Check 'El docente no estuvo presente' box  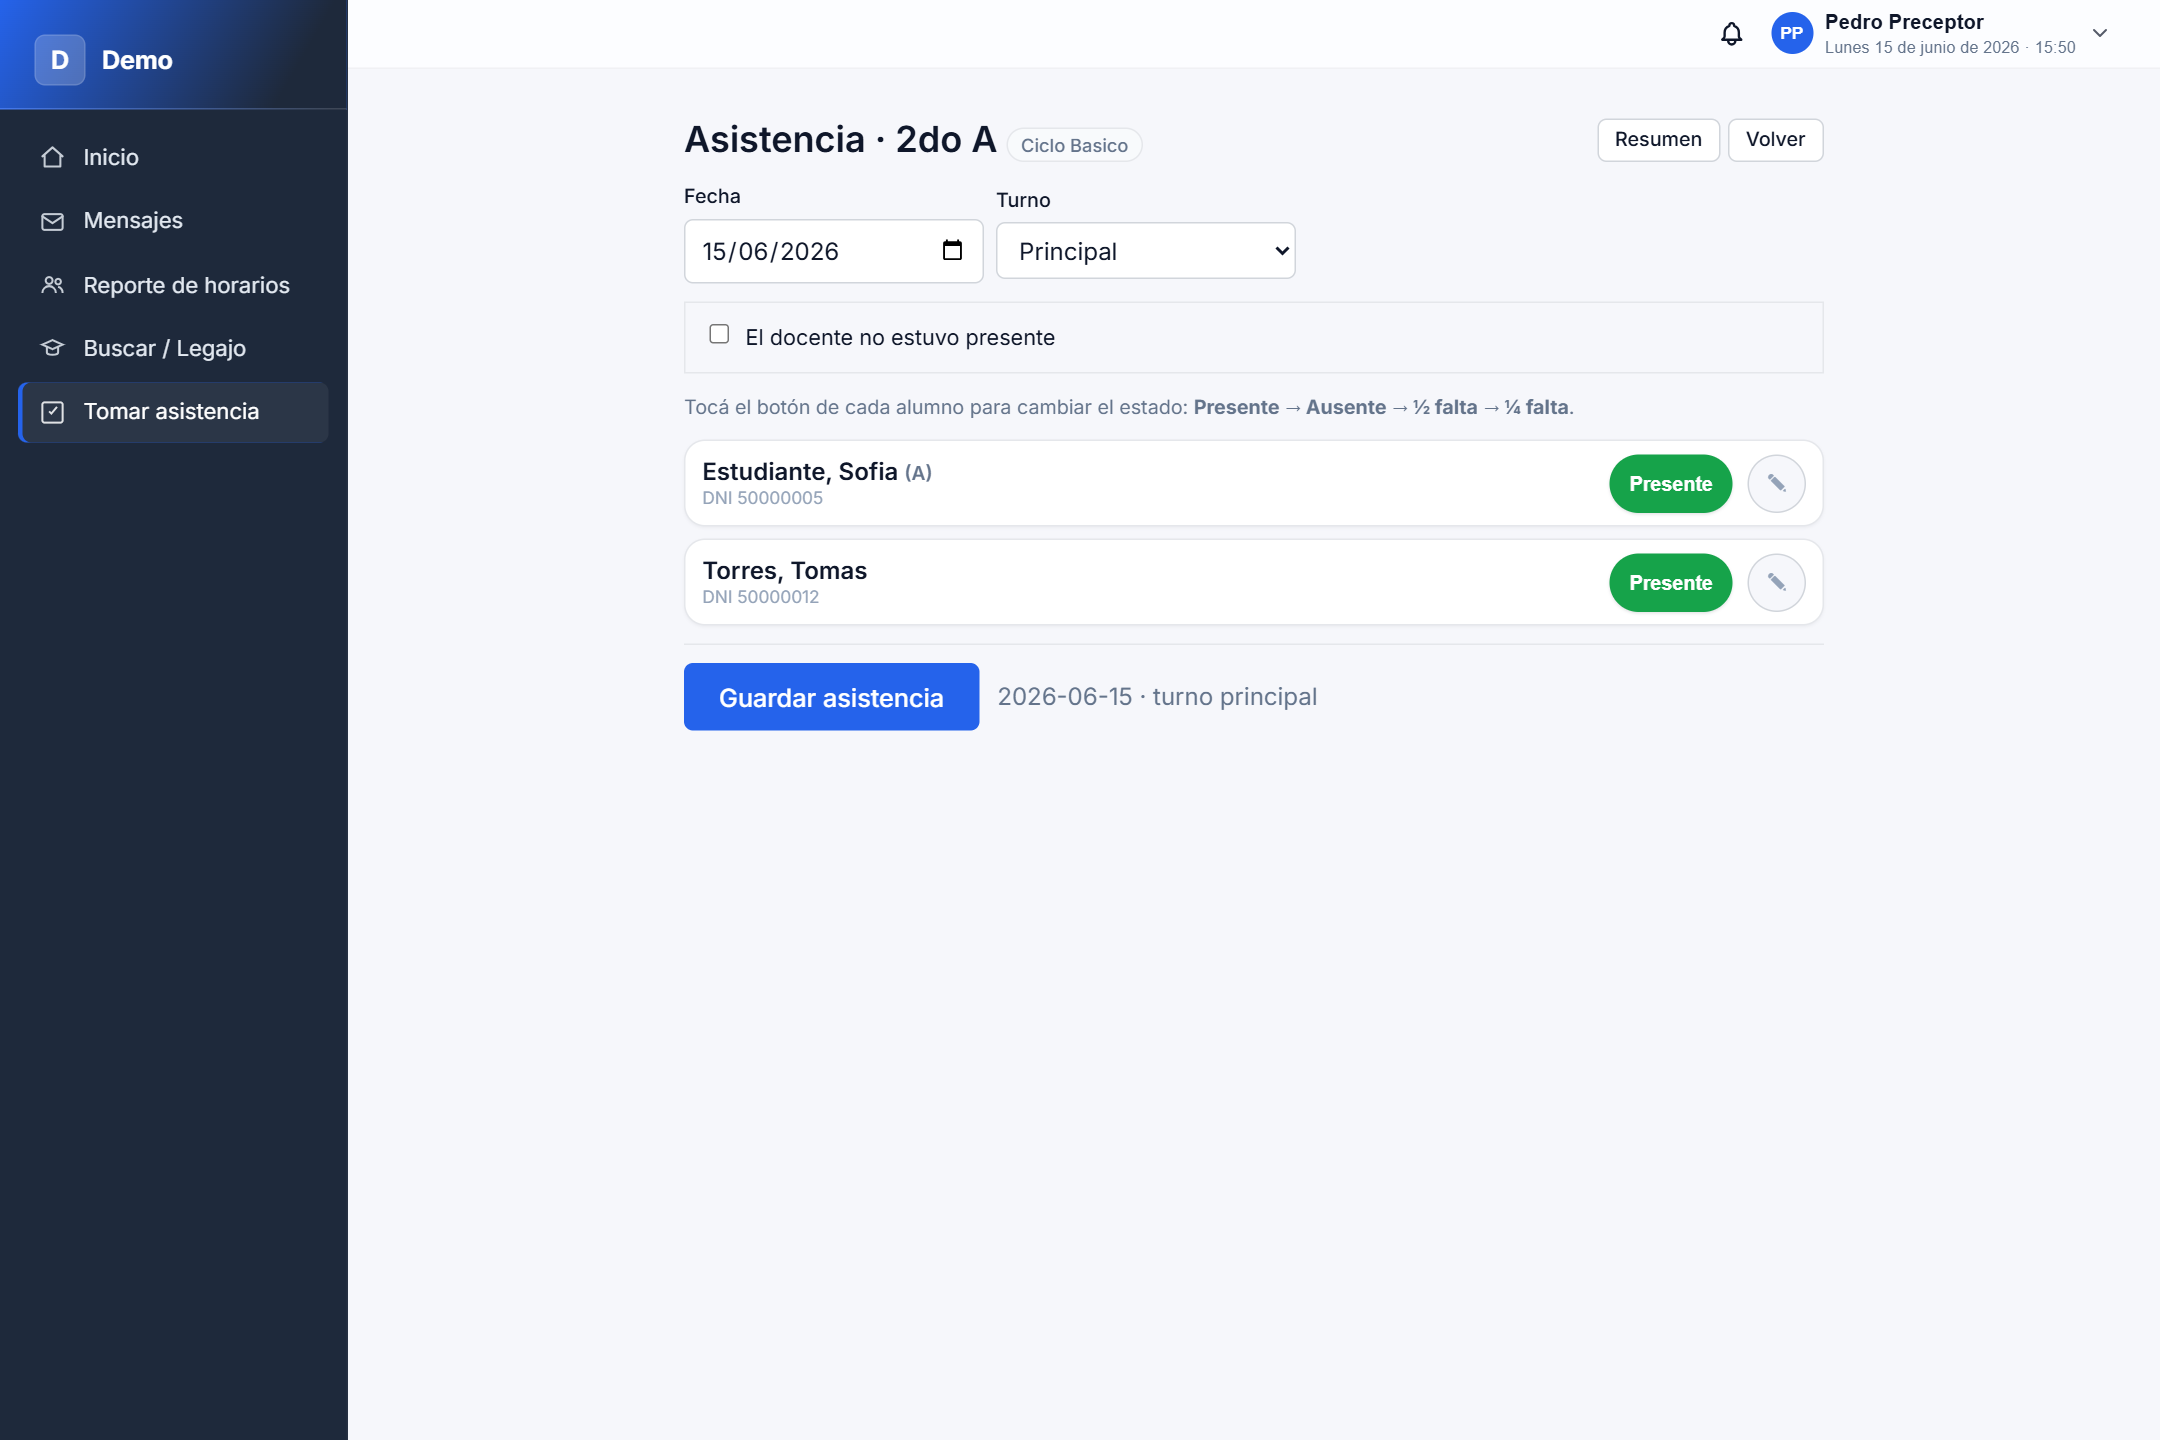coord(719,334)
